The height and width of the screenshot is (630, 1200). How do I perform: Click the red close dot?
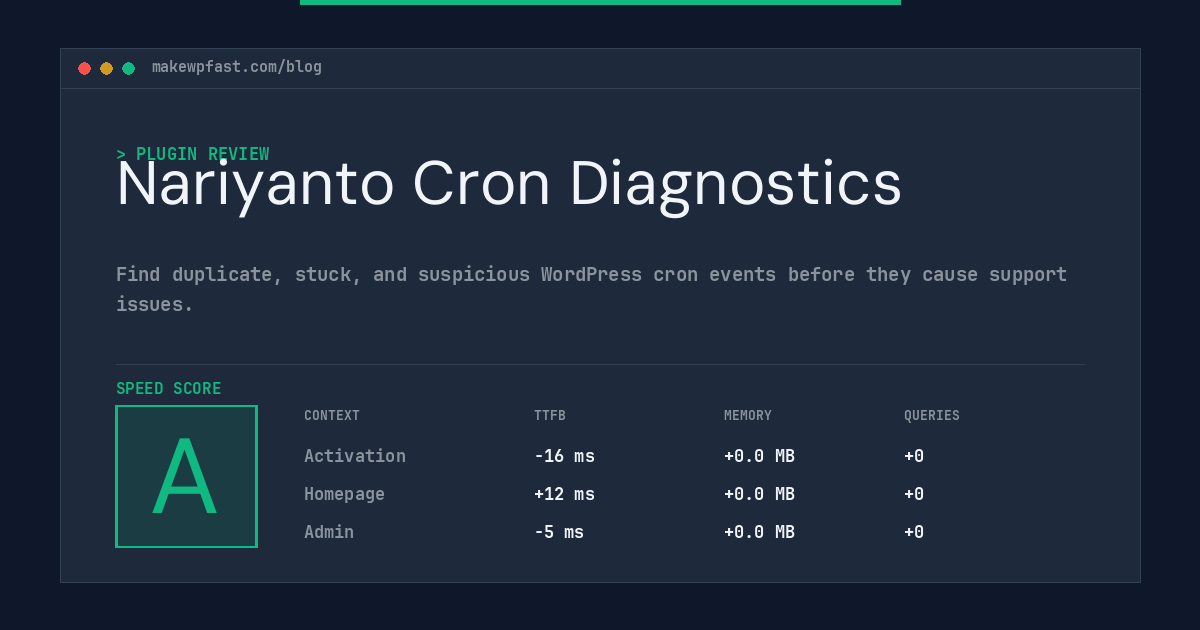(84, 68)
